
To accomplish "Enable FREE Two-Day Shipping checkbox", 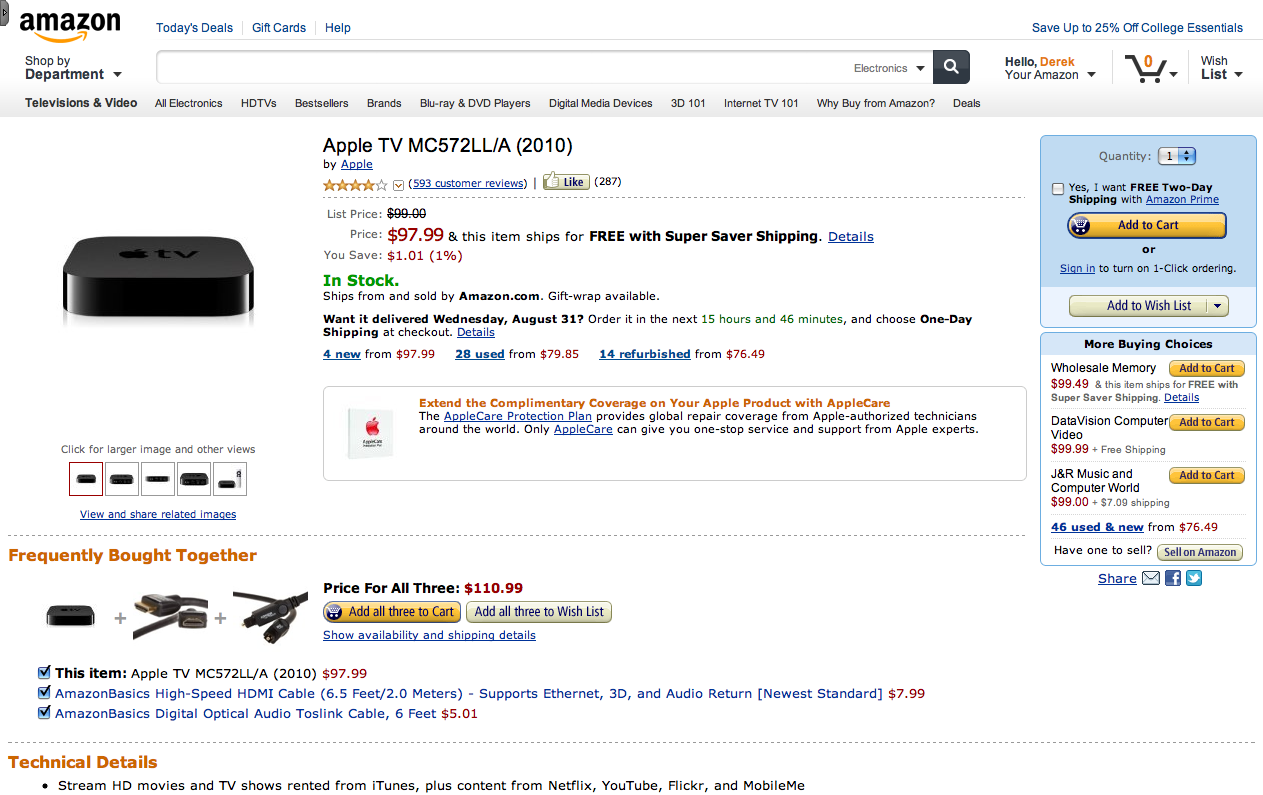I will click(x=1058, y=188).
